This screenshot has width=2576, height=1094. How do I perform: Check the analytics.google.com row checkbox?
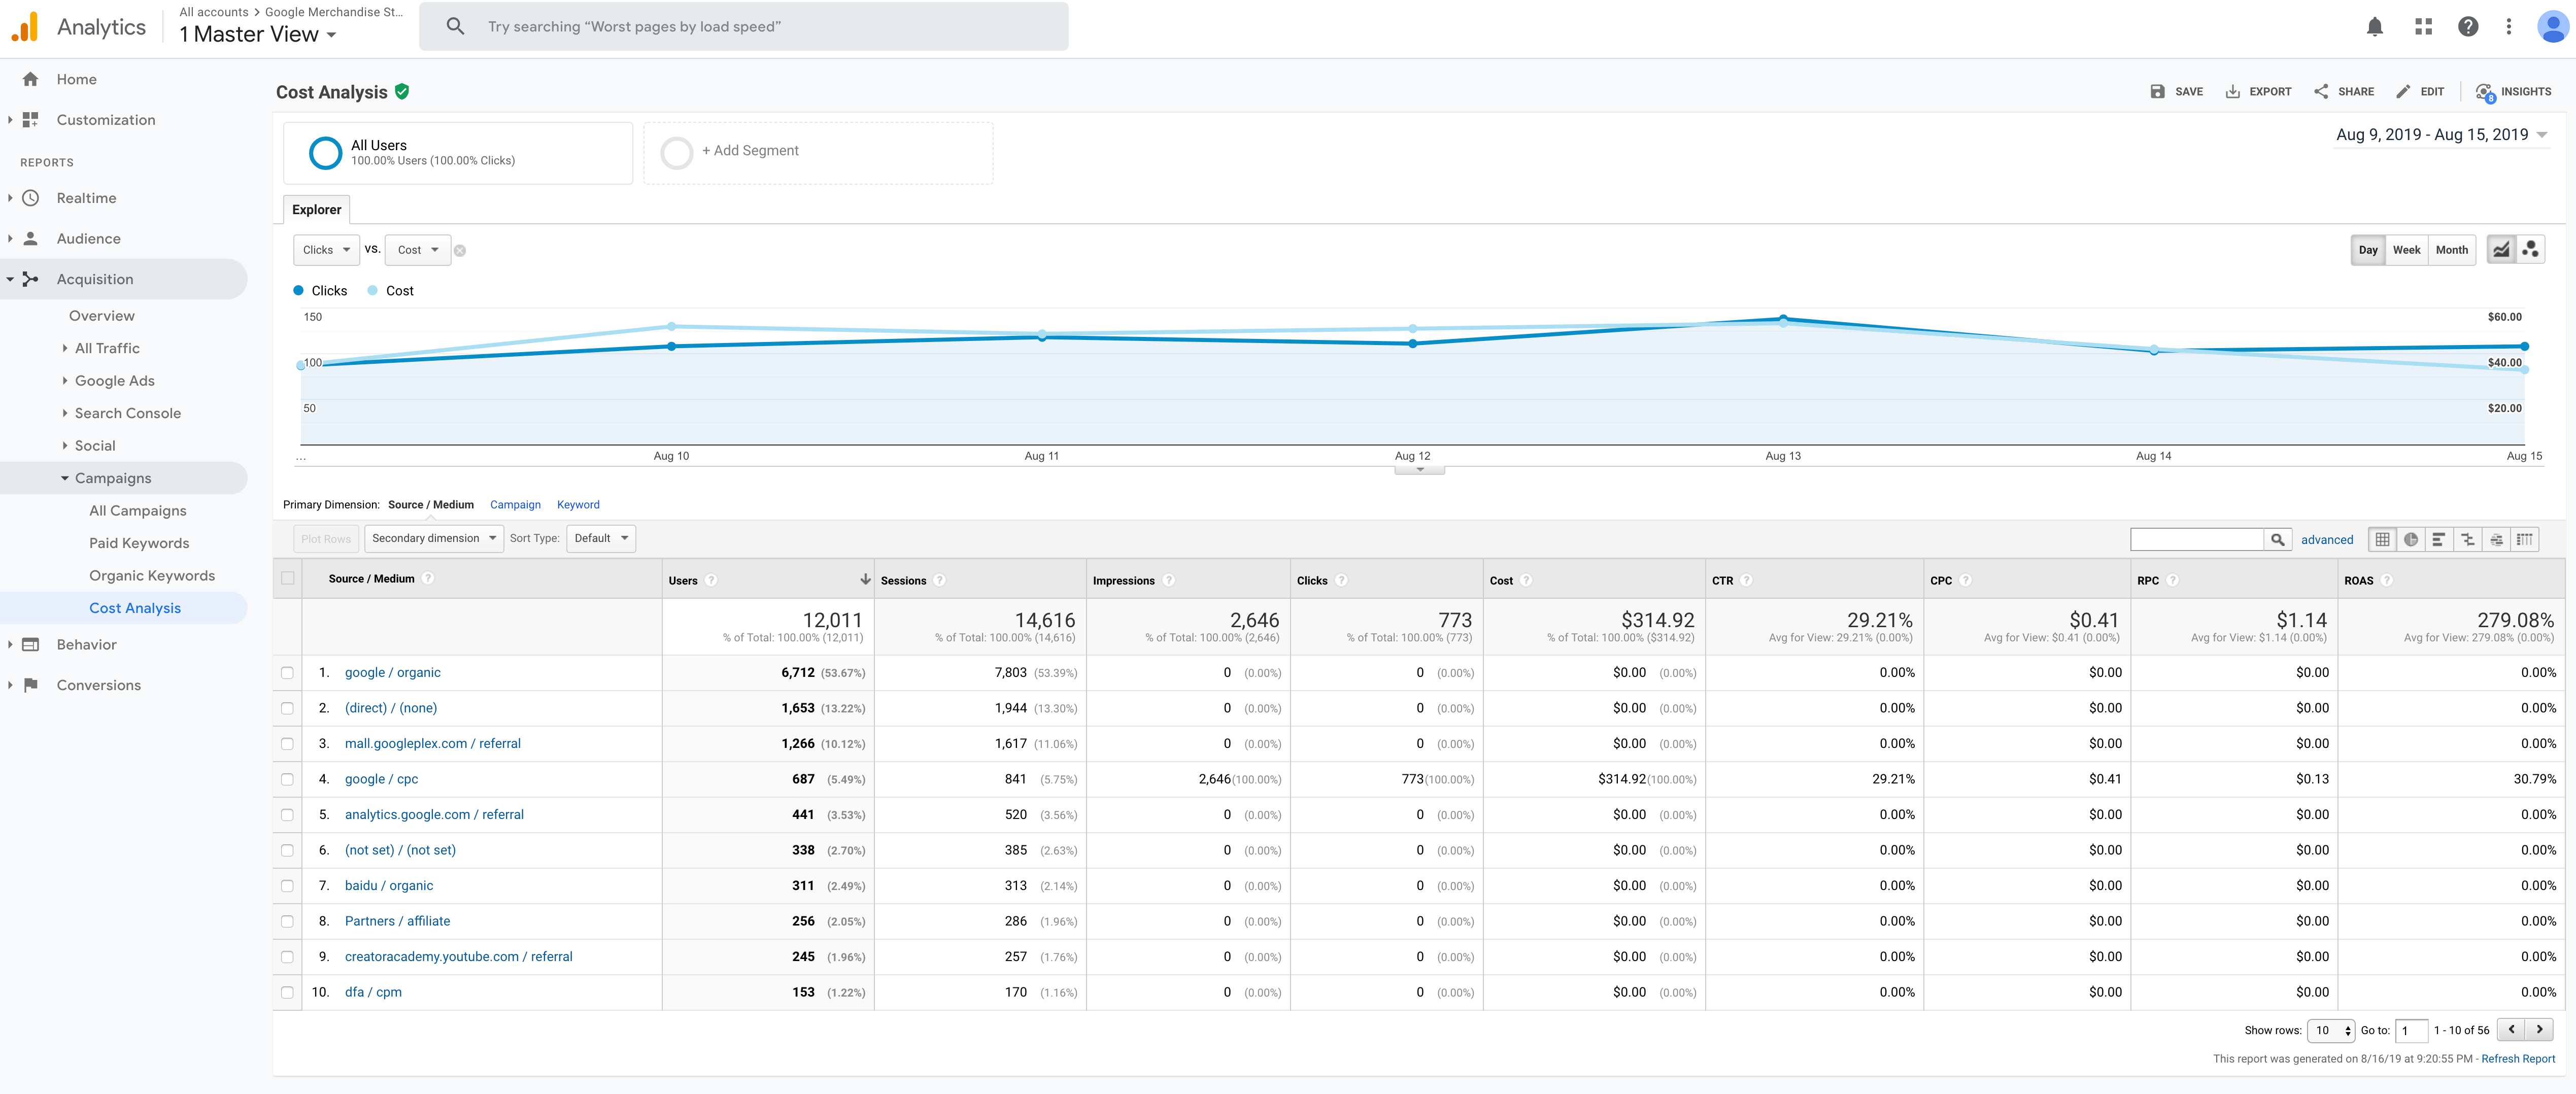[288, 815]
